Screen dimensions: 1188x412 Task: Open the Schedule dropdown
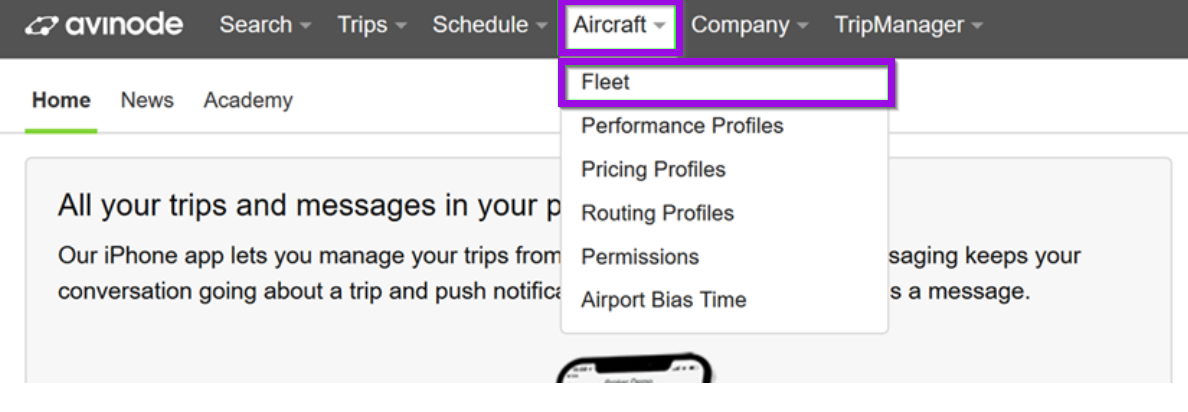(490, 25)
